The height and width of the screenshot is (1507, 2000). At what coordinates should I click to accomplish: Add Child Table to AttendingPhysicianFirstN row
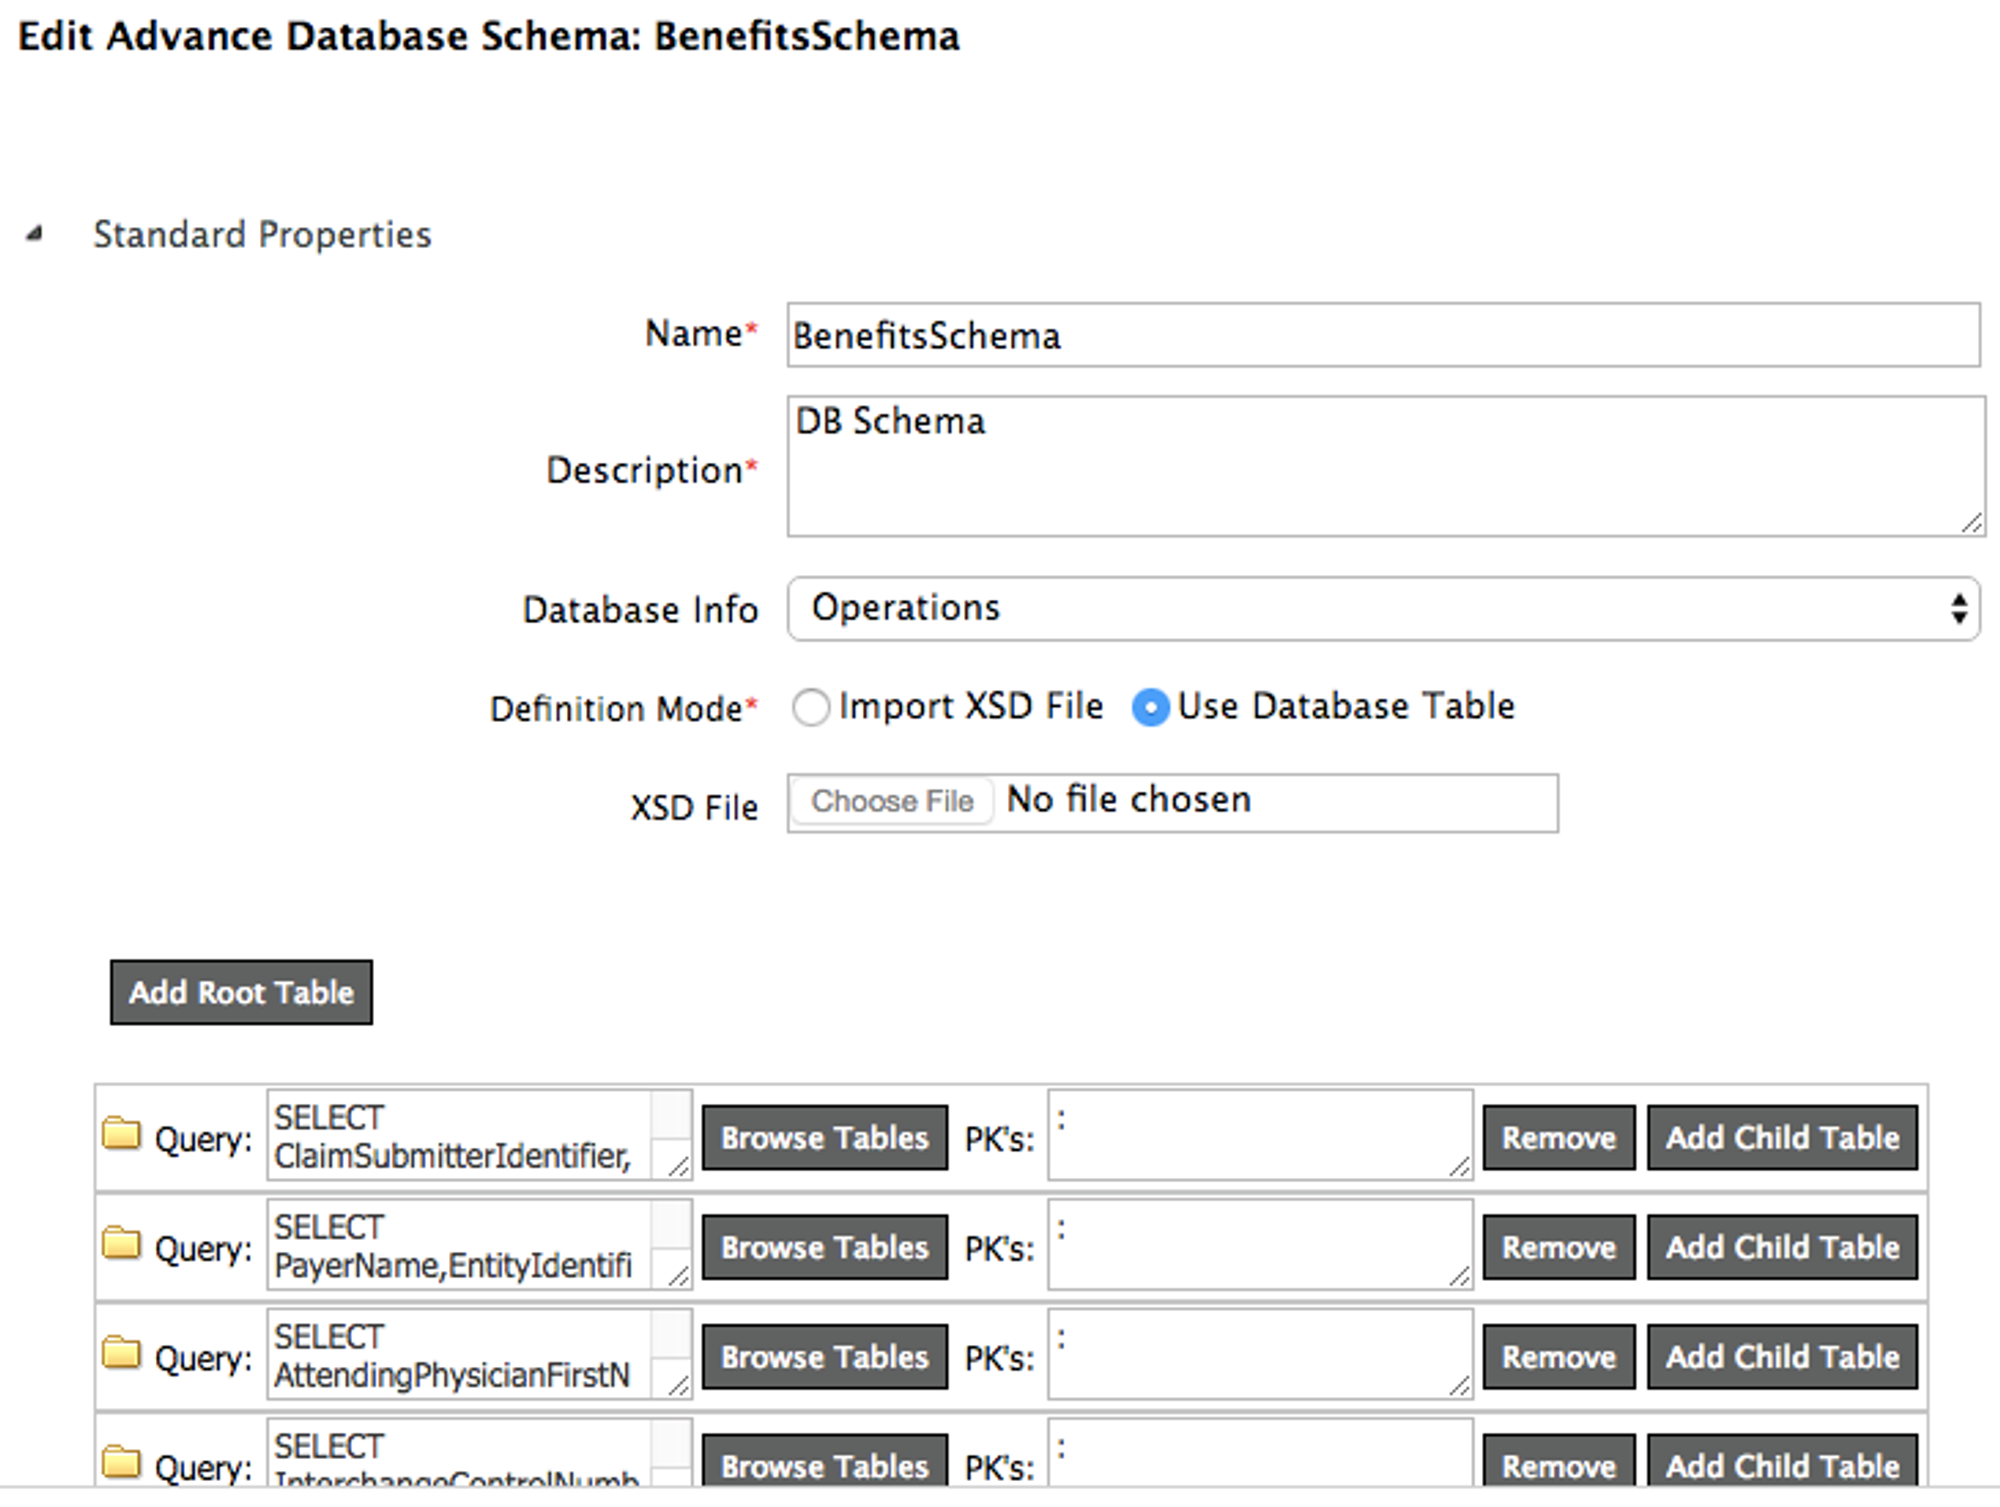[x=1782, y=1357]
